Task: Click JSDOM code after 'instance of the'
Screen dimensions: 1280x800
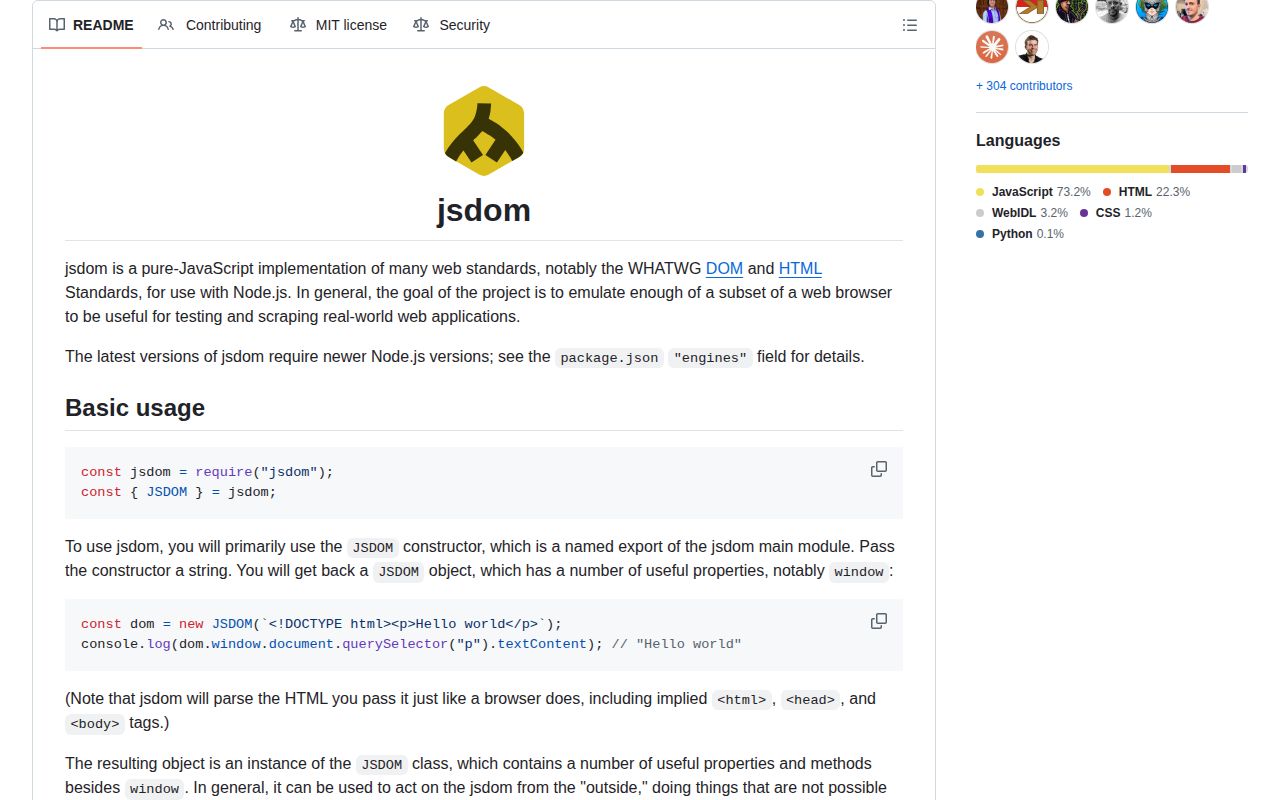Action: 382,765
